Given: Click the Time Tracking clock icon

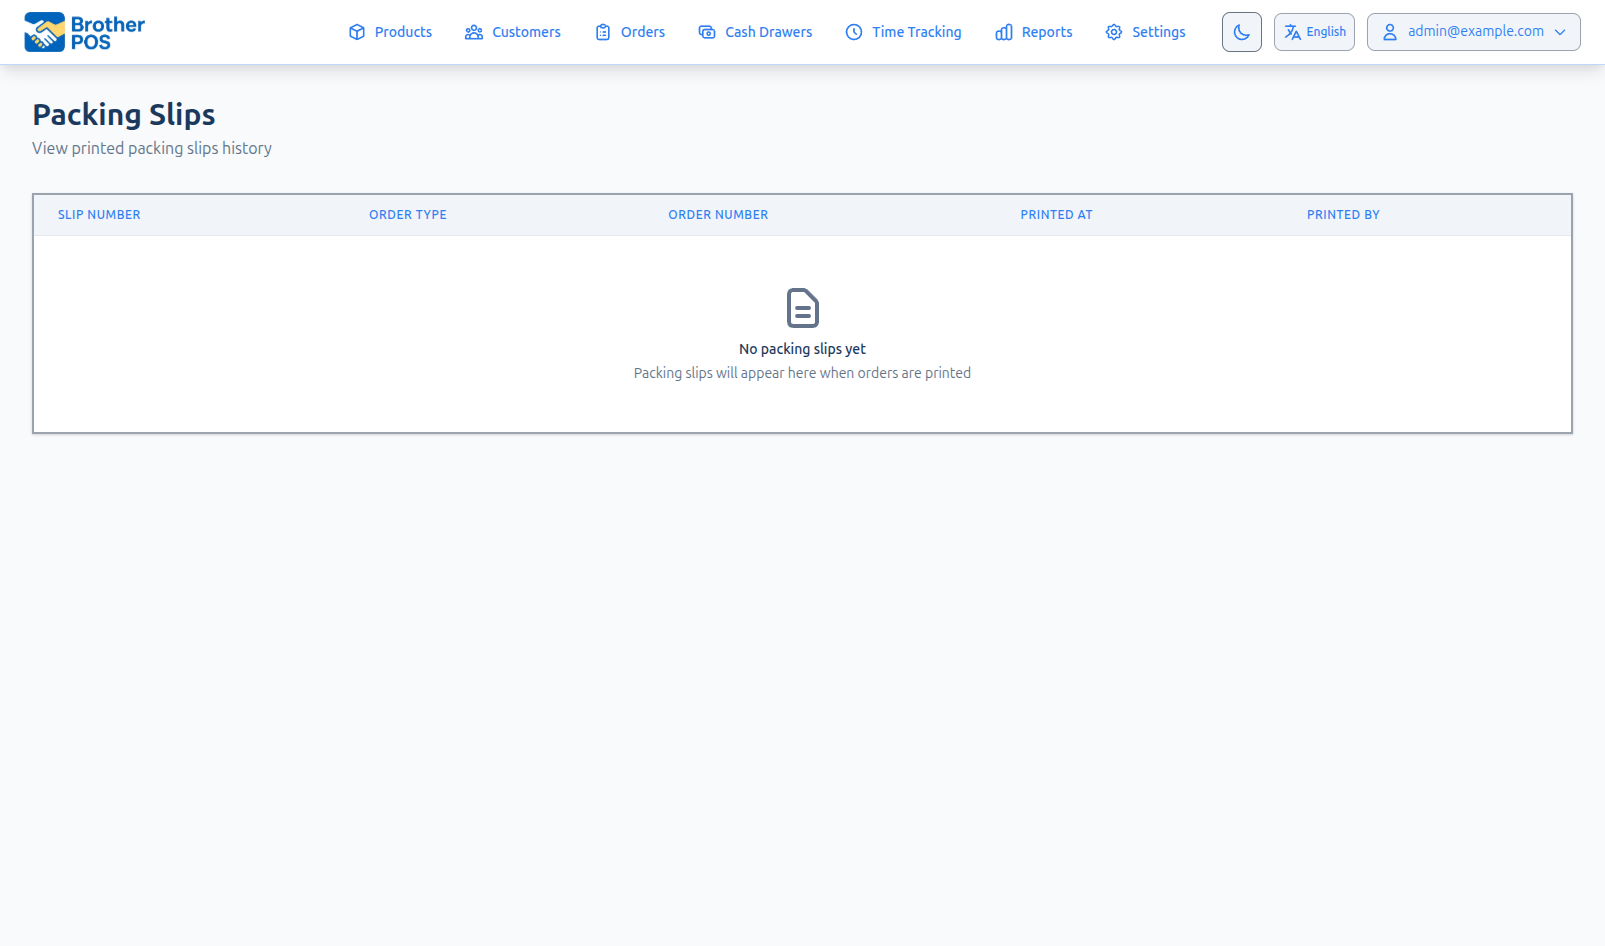Looking at the screenshot, I should pyautogui.click(x=854, y=32).
